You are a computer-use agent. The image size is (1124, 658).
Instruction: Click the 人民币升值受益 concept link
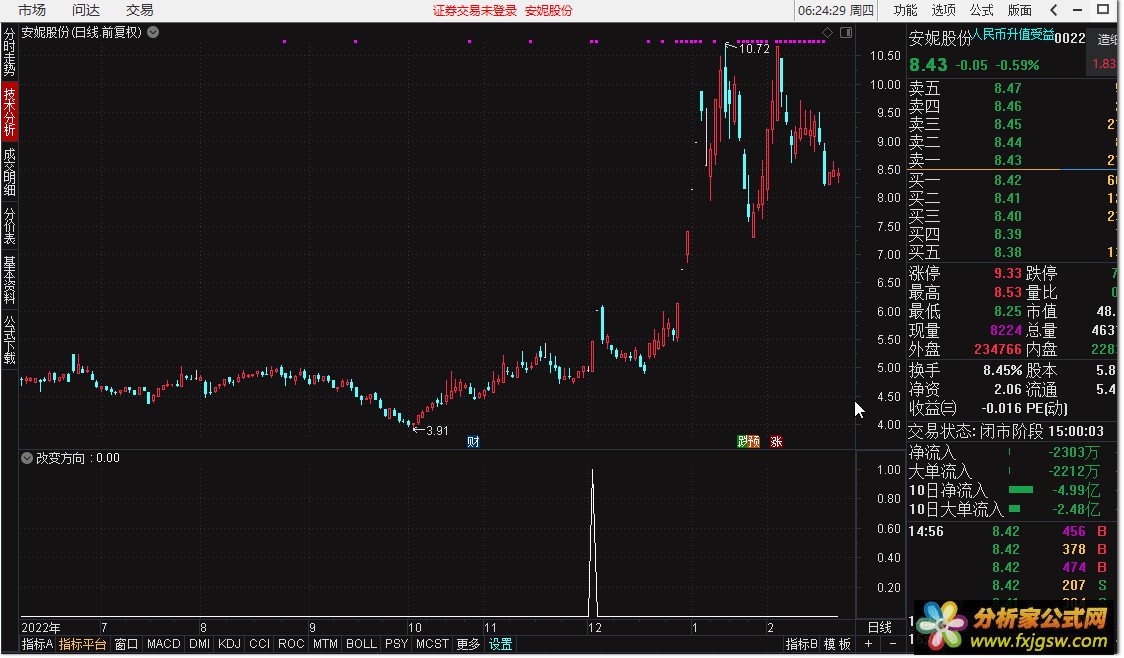click(x=1013, y=34)
